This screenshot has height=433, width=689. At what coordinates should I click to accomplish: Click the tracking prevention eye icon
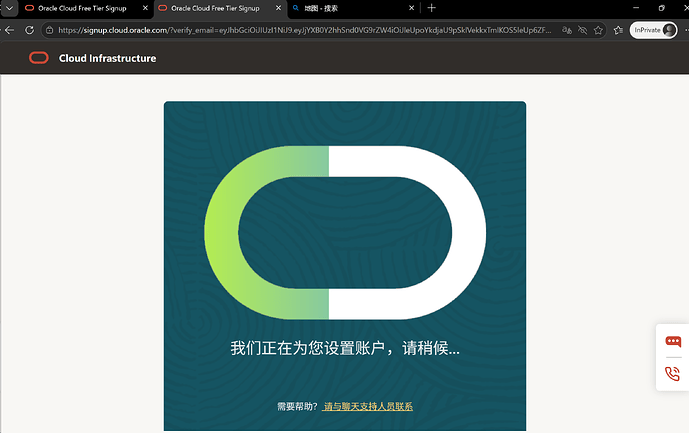(x=582, y=30)
